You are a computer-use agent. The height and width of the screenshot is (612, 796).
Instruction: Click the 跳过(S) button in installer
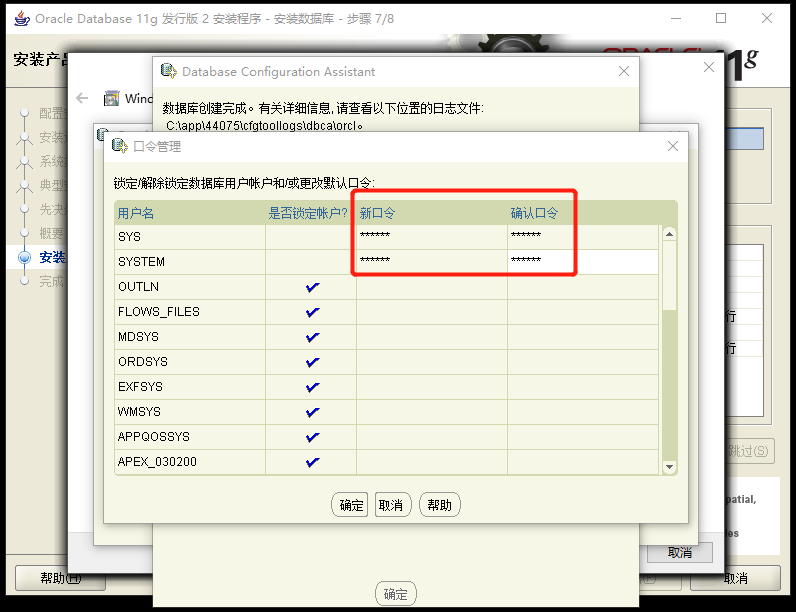[x=748, y=451]
